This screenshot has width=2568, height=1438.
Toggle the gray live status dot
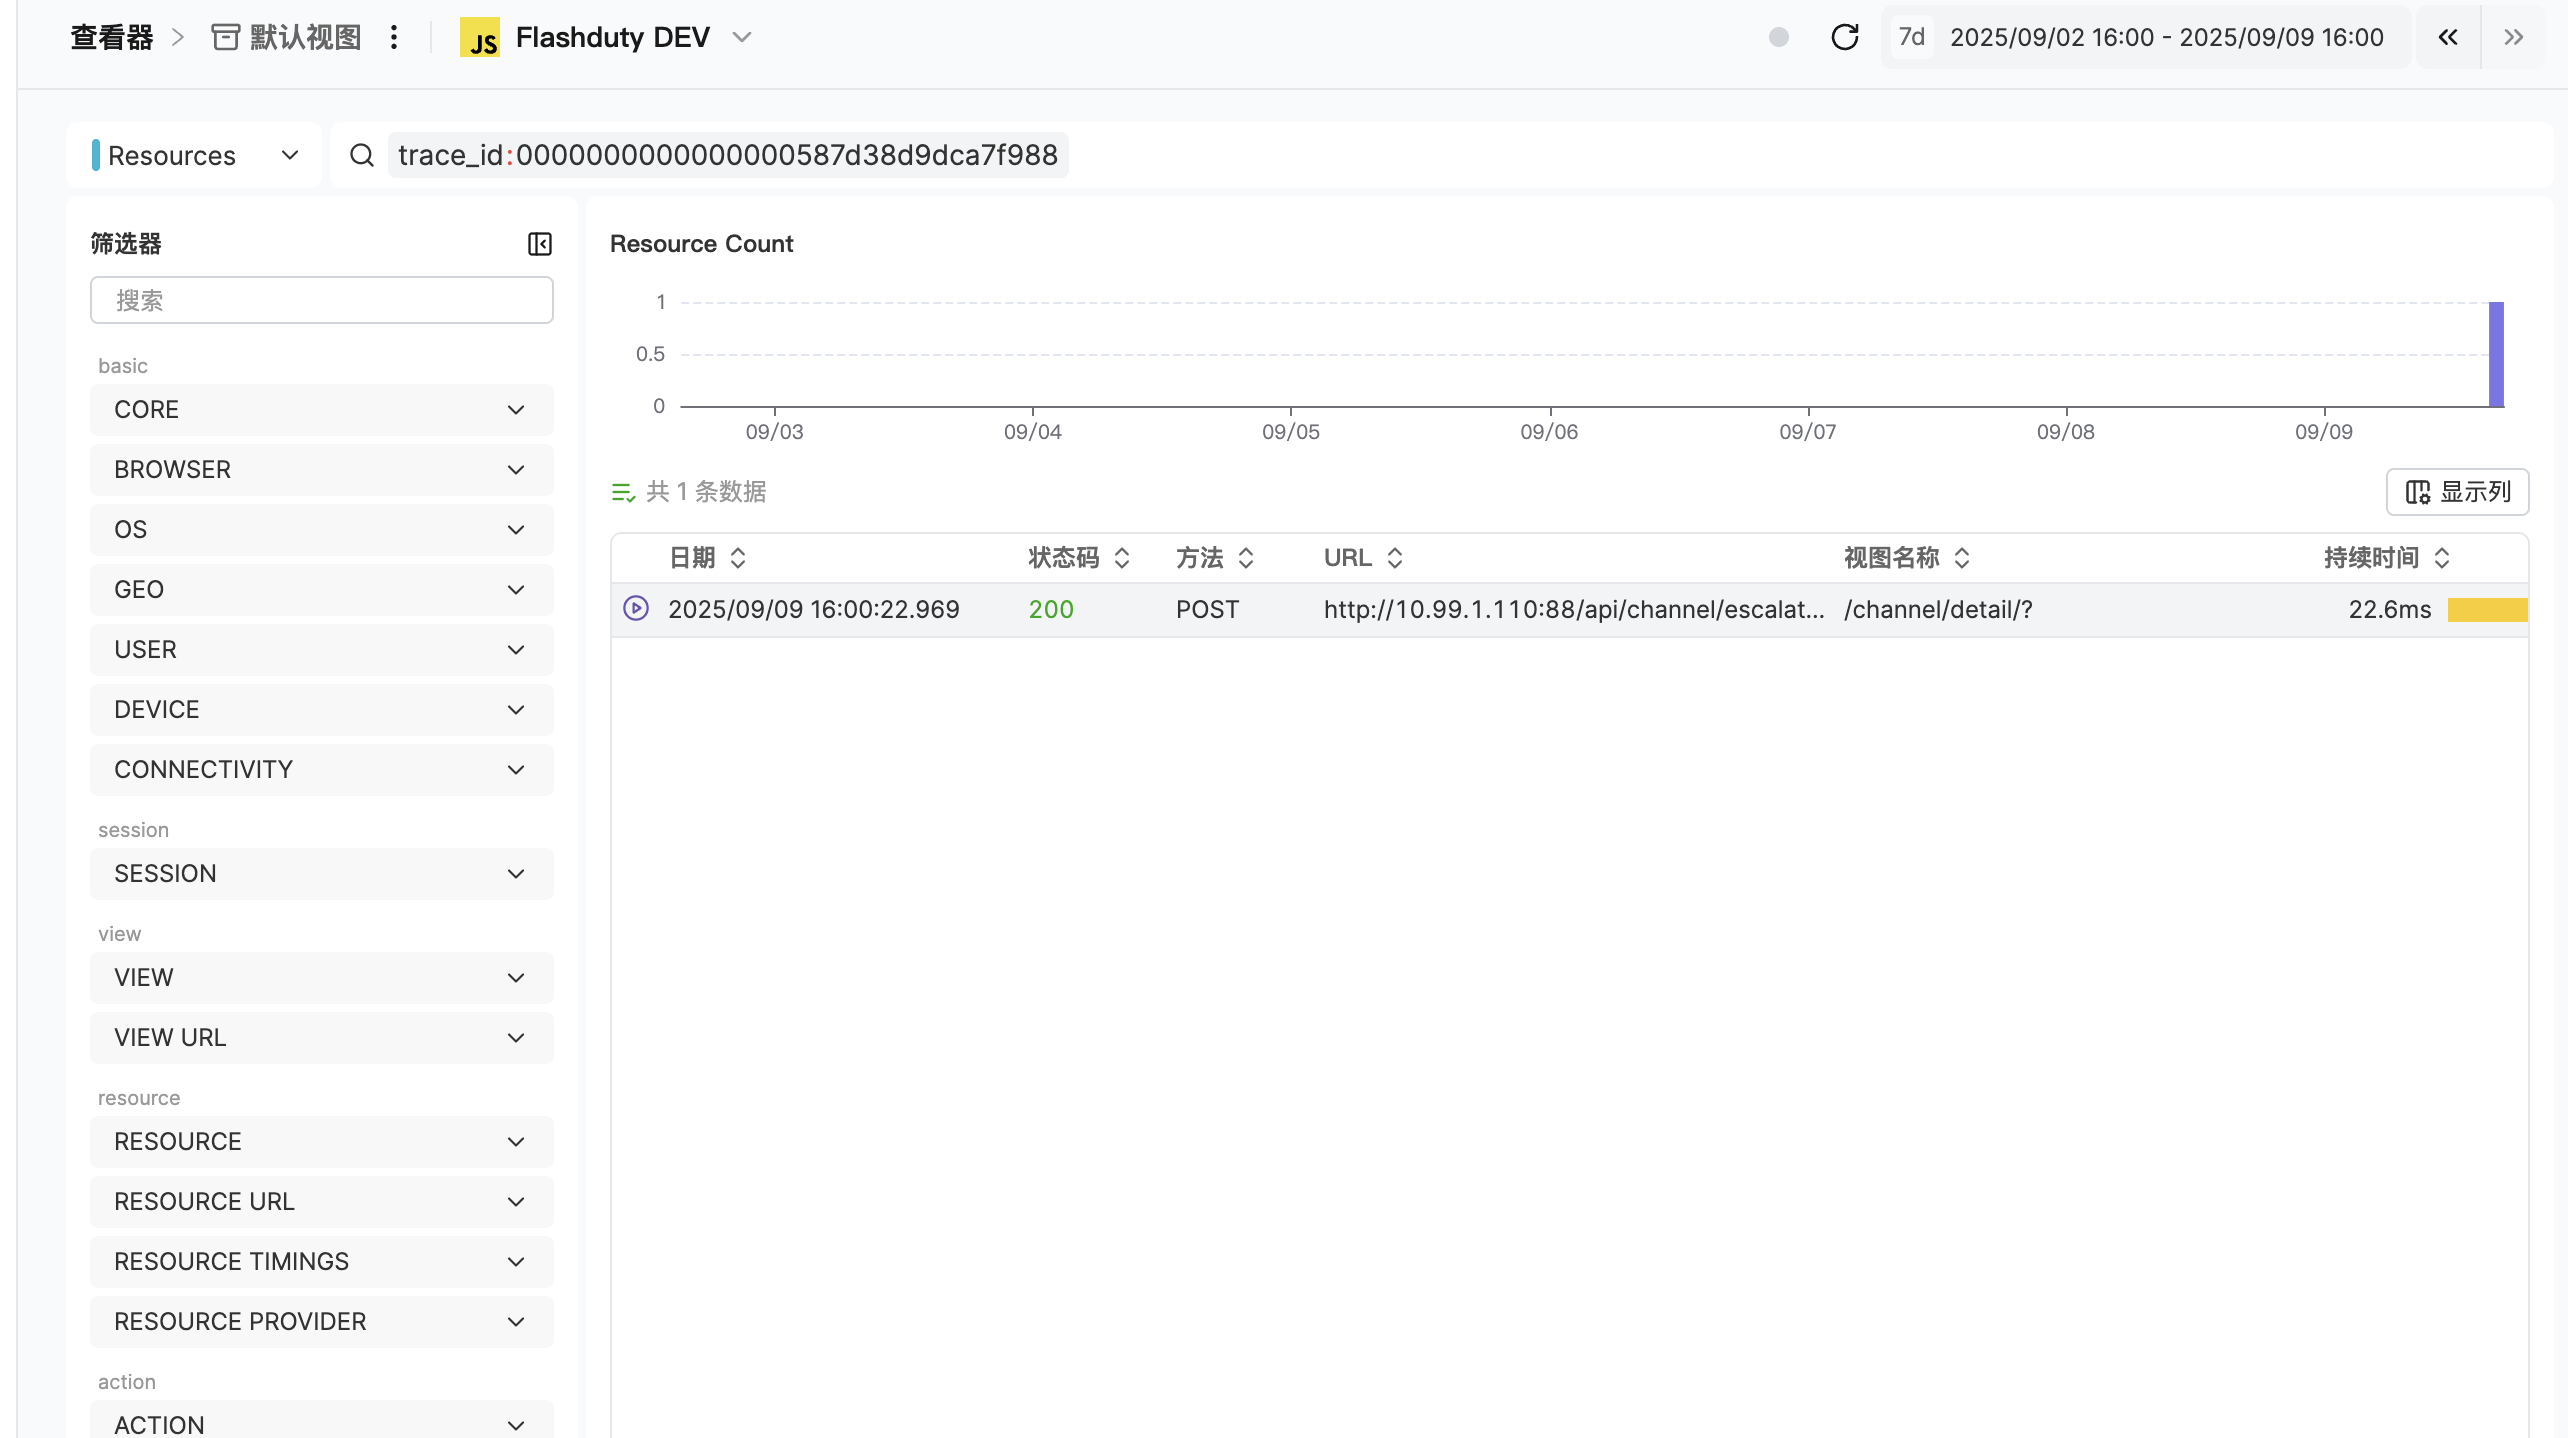pyautogui.click(x=1778, y=37)
